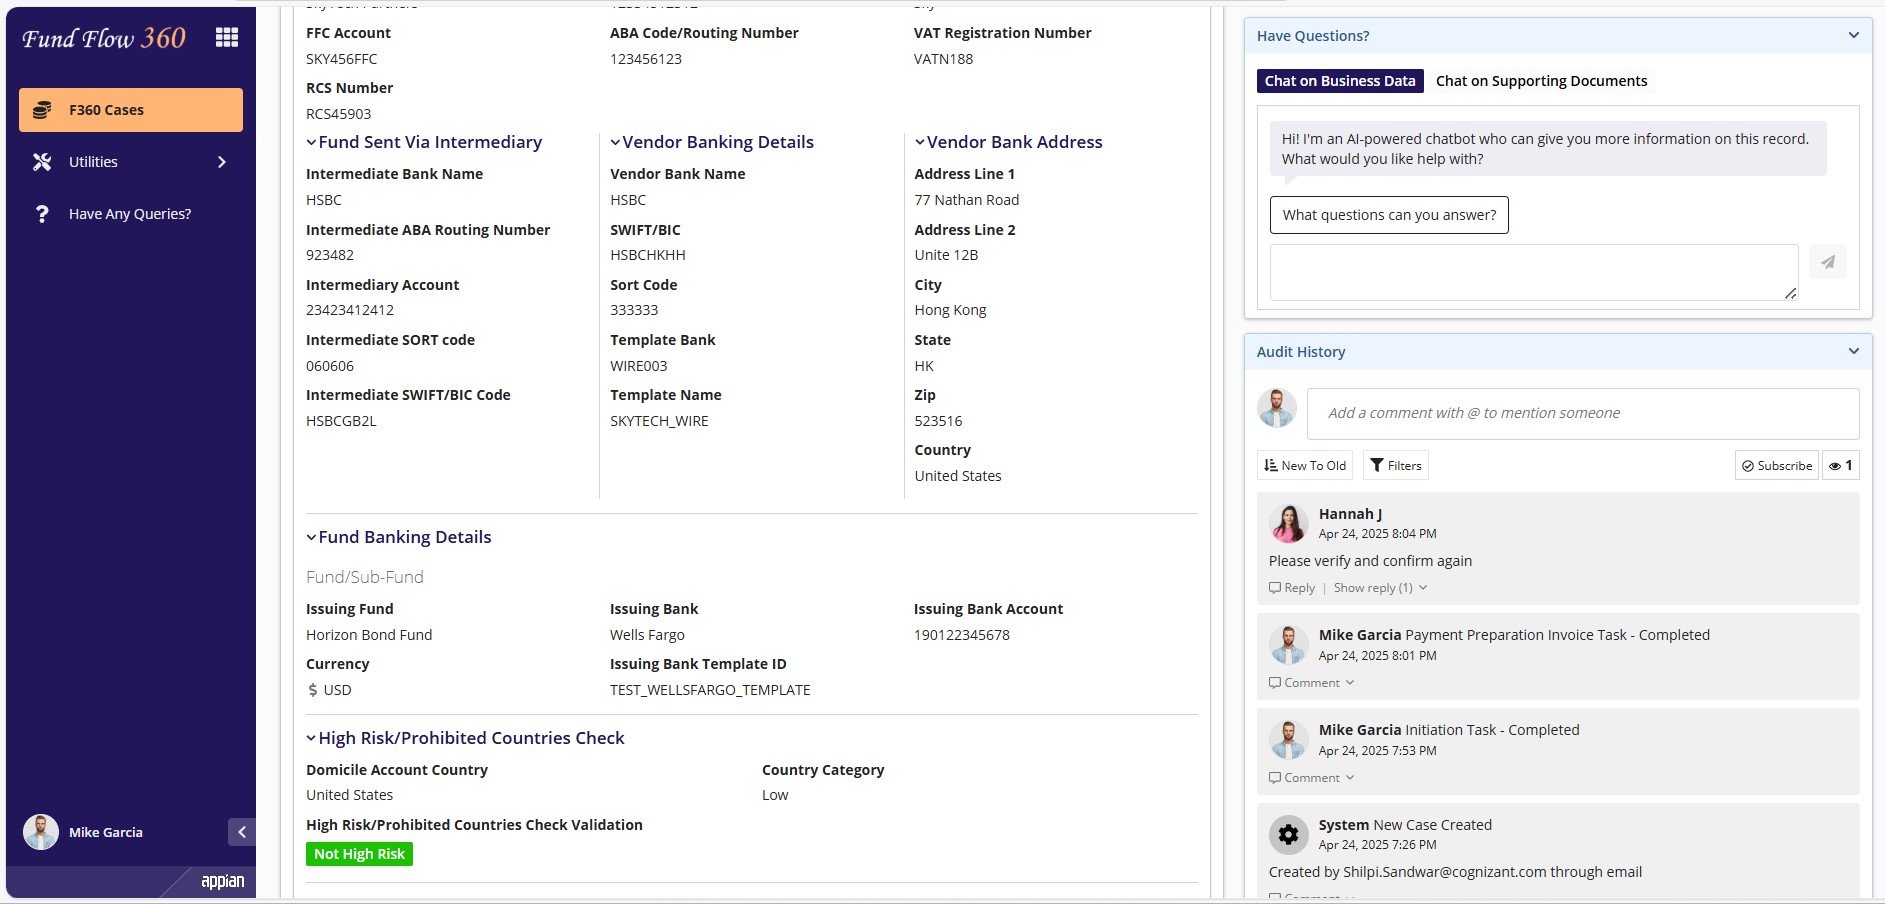The width and height of the screenshot is (1885, 904).
Task: Click the Appian logo
Action: (x=222, y=881)
